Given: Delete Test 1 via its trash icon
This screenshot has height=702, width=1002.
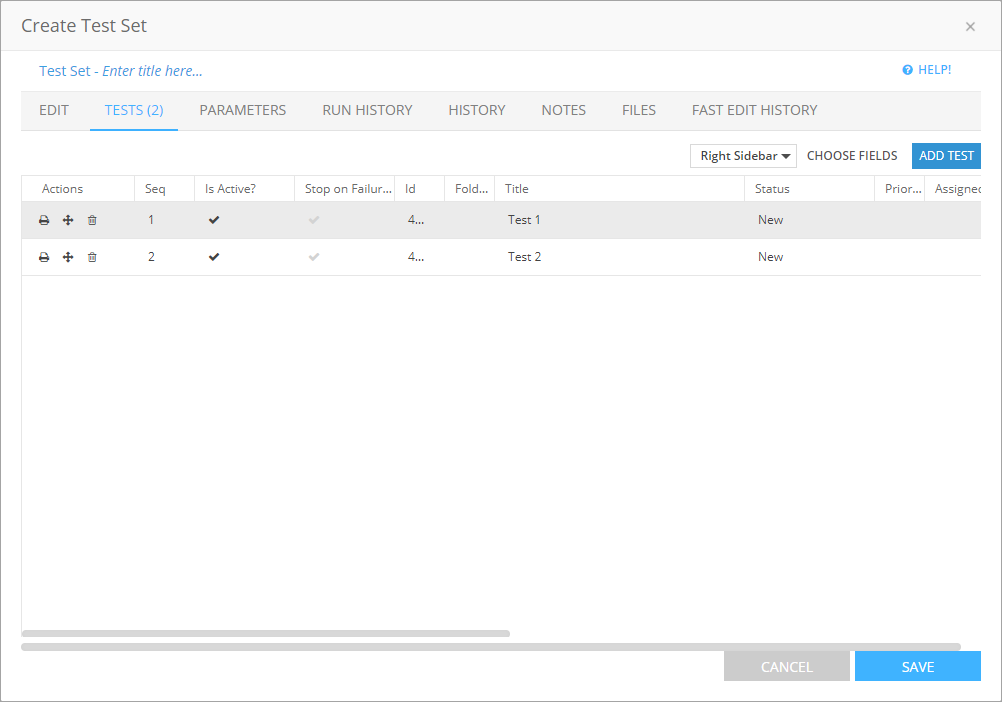Looking at the screenshot, I should tap(92, 219).
